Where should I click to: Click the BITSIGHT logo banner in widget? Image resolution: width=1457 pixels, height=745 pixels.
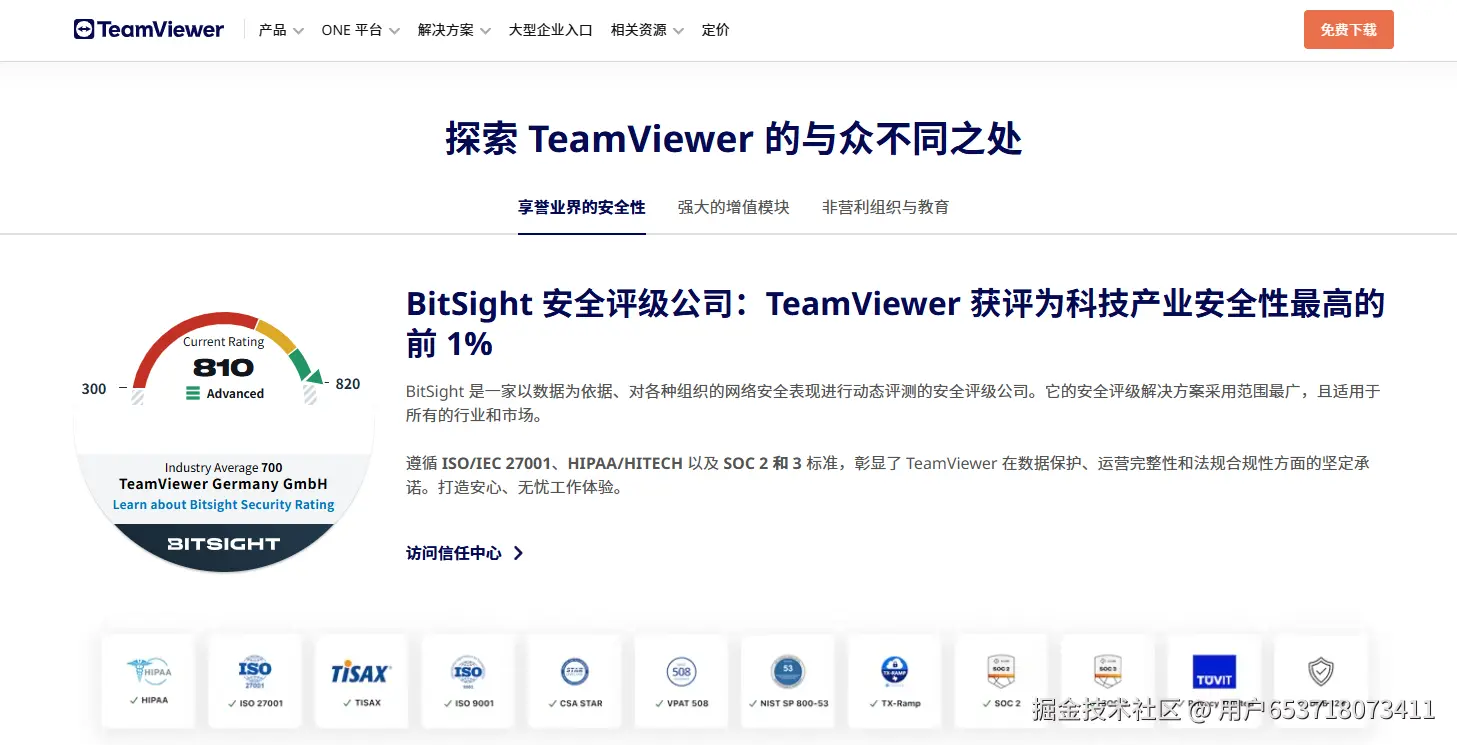pyautogui.click(x=223, y=544)
